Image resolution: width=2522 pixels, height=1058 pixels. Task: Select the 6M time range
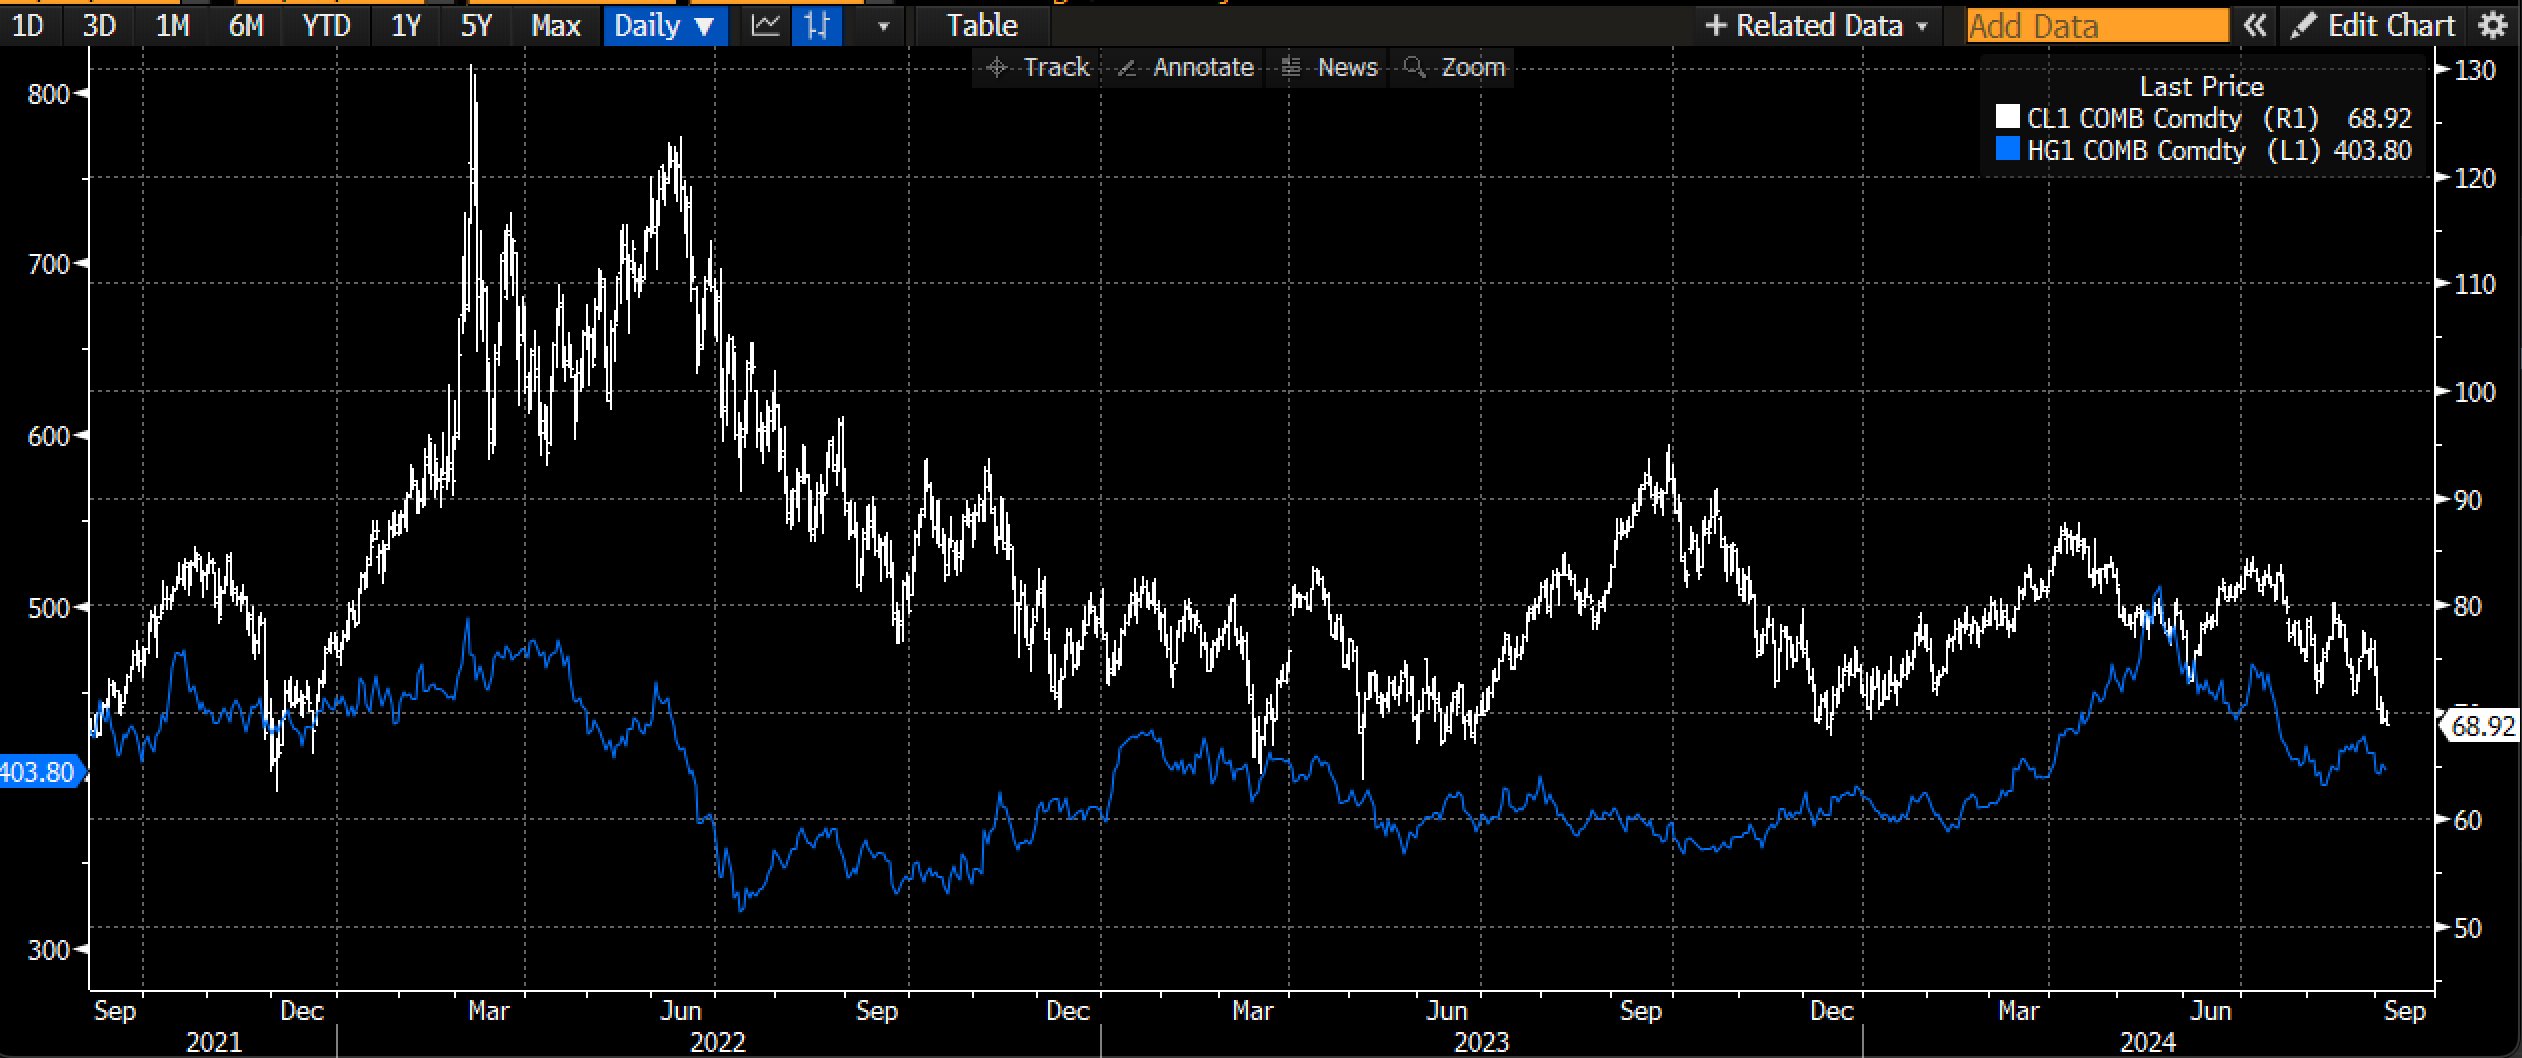pyautogui.click(x=246, y=26)
